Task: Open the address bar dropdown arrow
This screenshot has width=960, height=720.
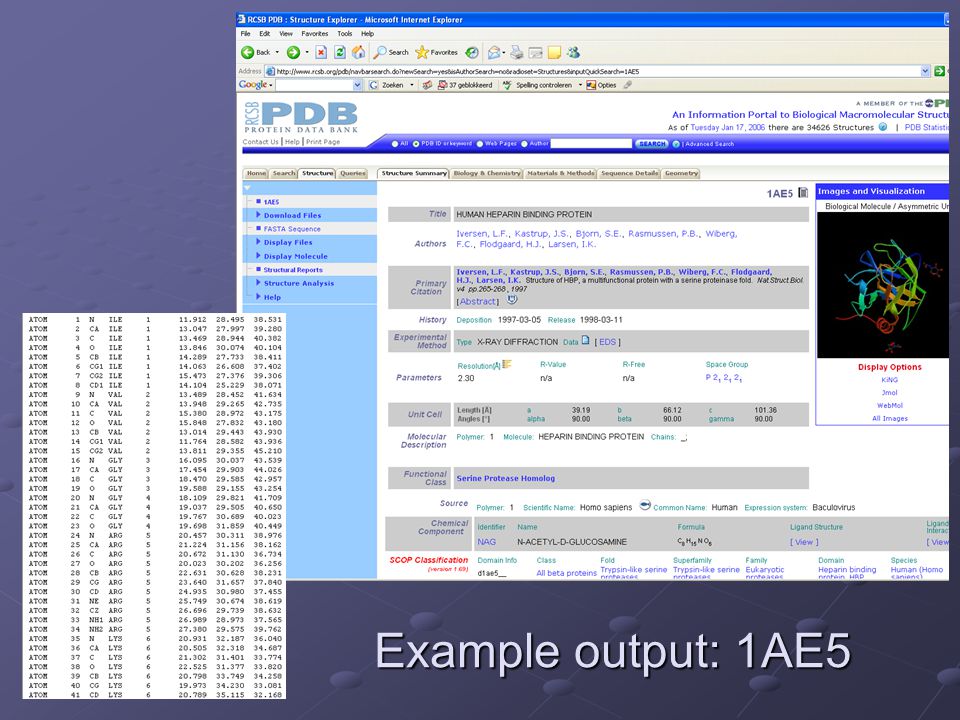Action: pos(925,72)
